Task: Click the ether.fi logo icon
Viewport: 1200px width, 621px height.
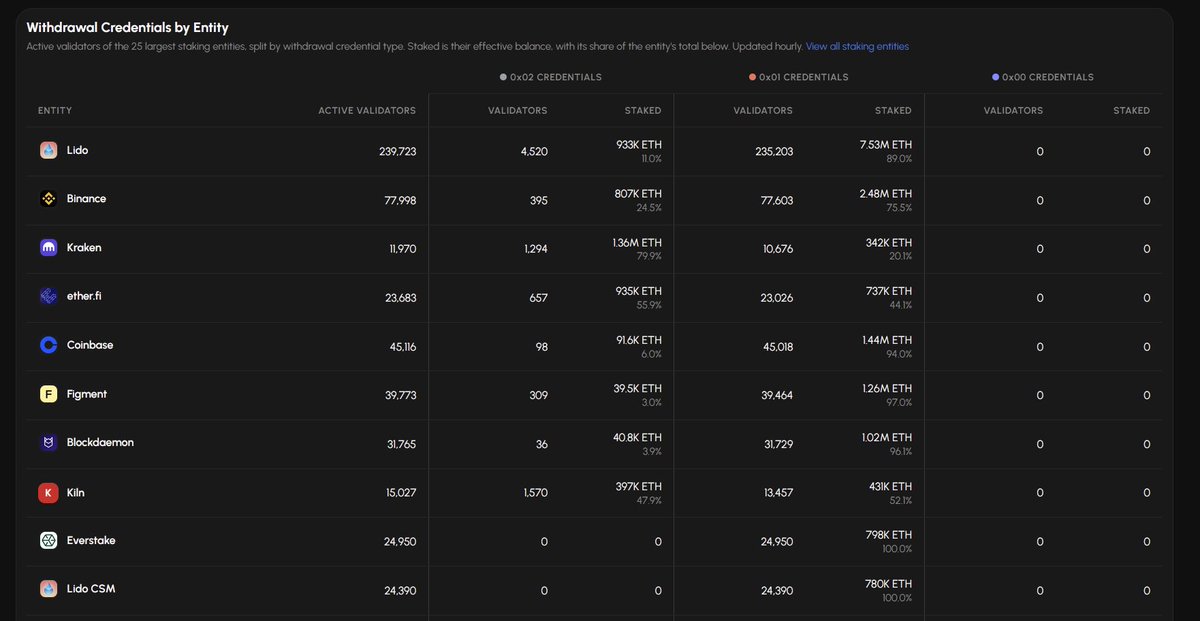Action: [48, 297]
